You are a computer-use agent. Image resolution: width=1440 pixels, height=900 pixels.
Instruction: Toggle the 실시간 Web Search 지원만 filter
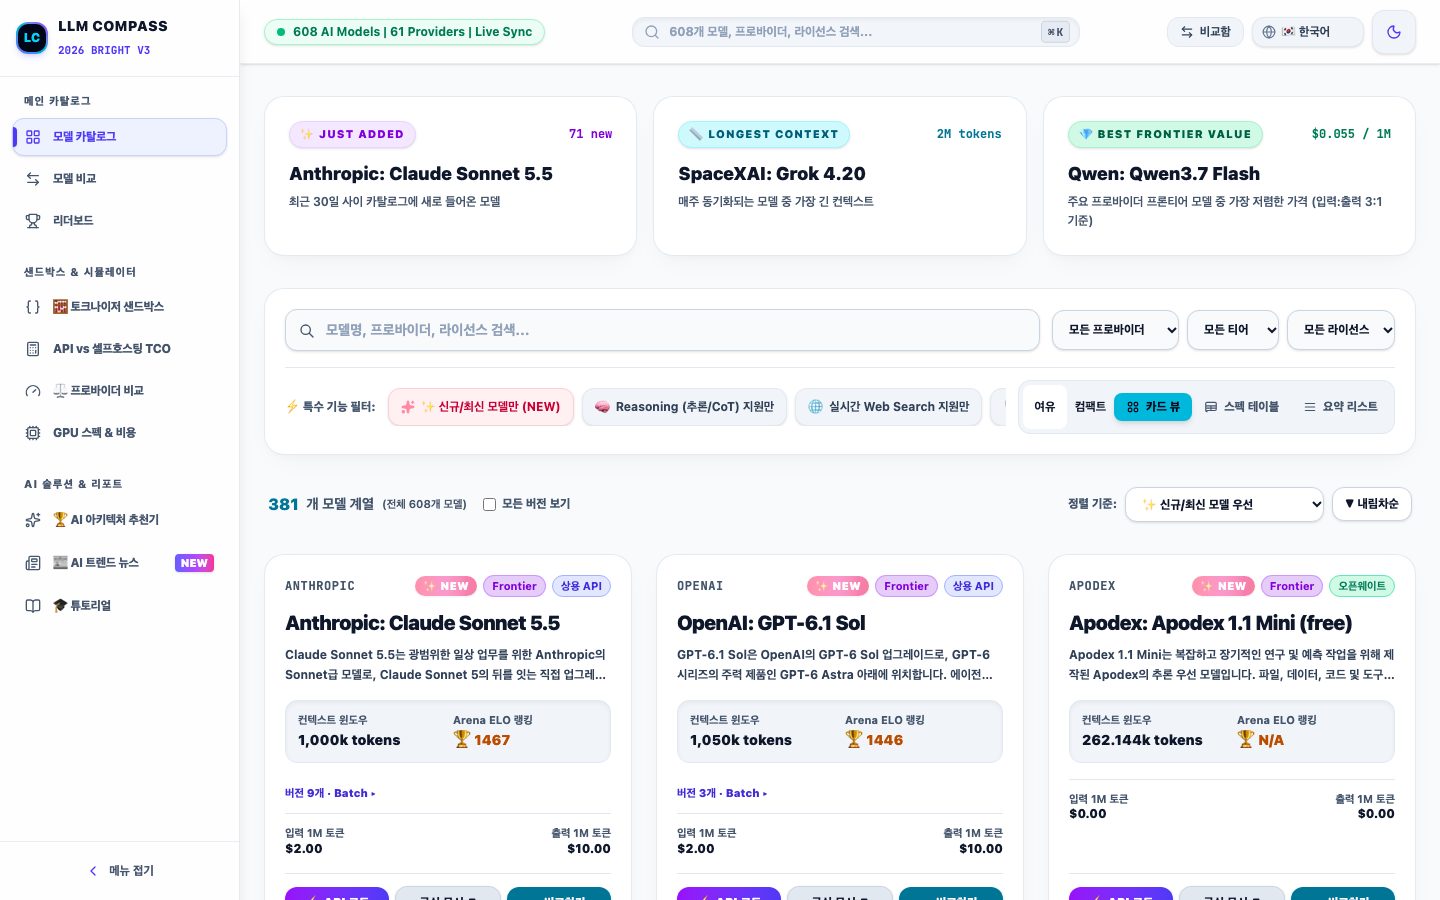pyautogui.click(x=888, y=407)
